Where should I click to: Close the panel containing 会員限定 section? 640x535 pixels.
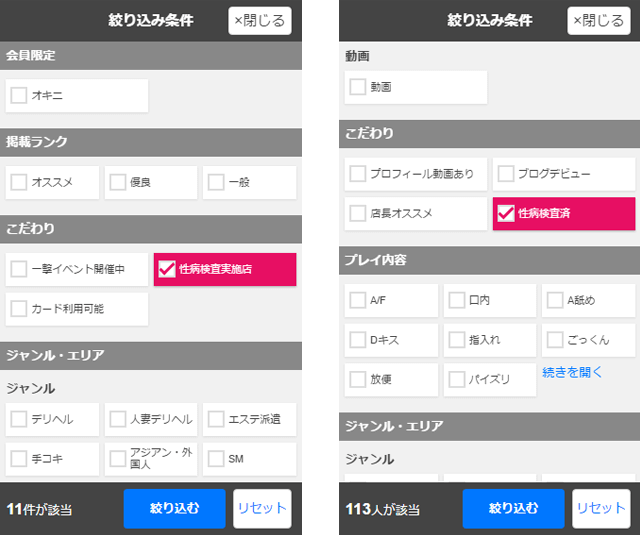click(259, 20)
